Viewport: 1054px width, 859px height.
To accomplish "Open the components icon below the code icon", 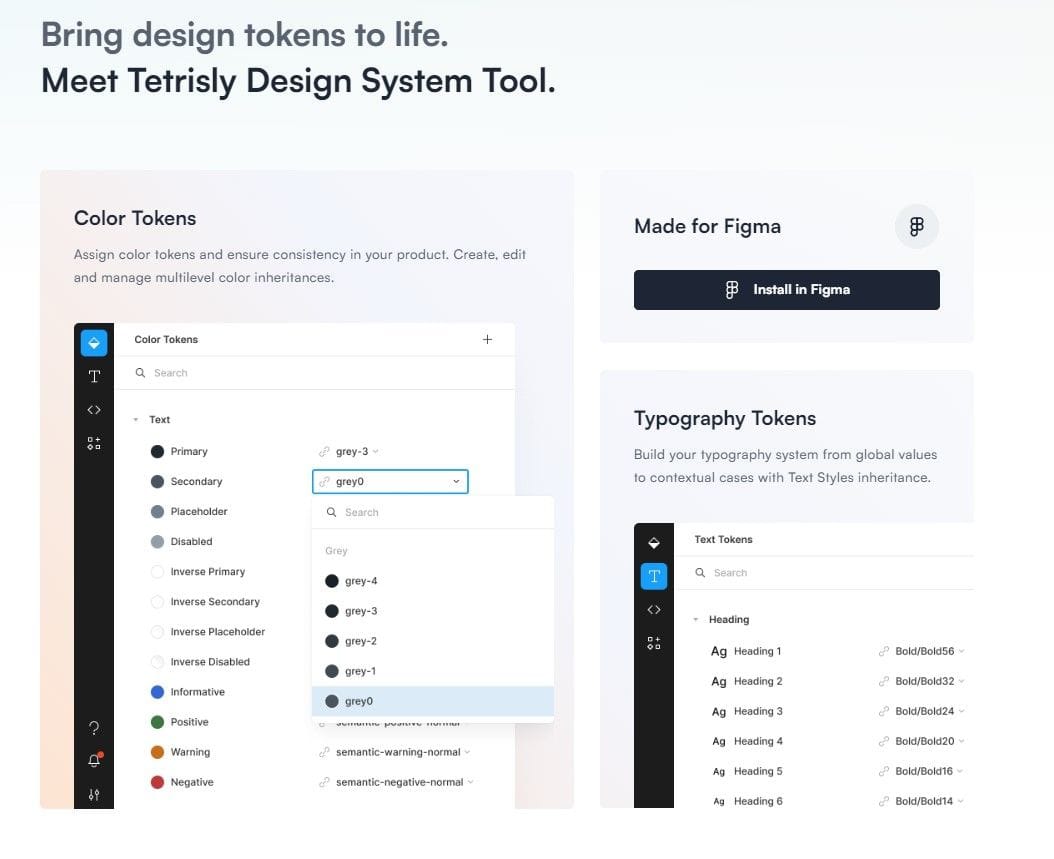I will (x=93, y=443).
